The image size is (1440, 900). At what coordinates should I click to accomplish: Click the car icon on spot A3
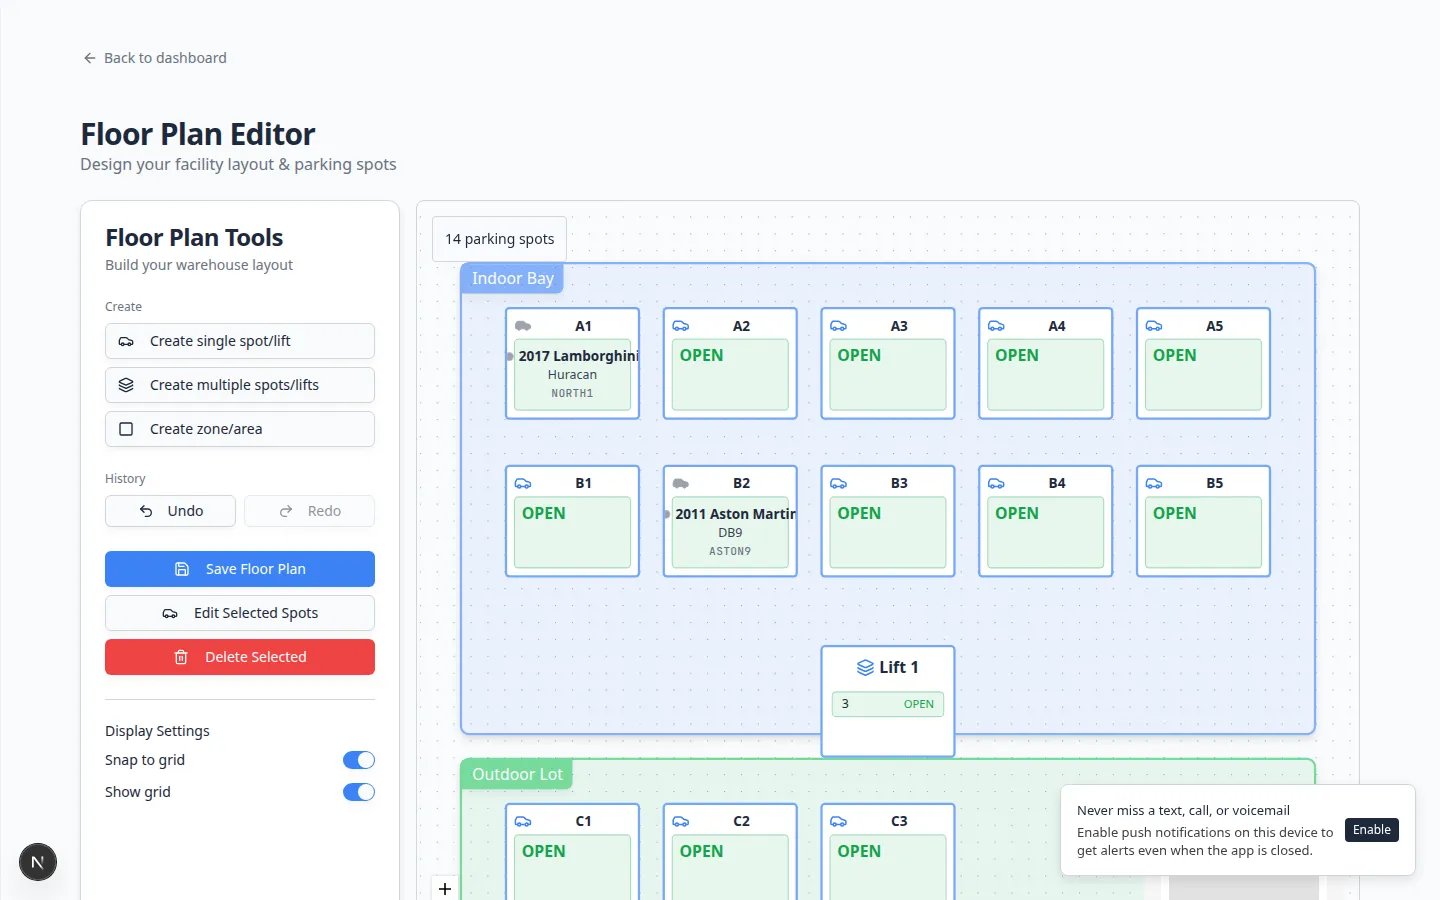click(x=839, y=326)
